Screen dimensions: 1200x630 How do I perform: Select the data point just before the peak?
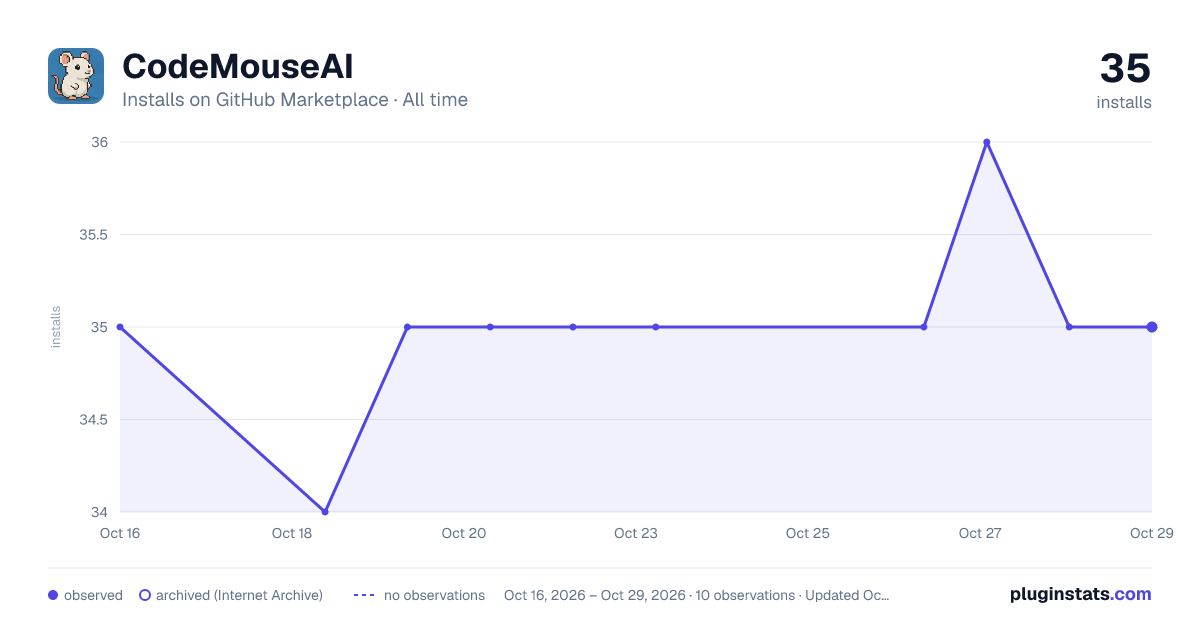click(x=924, y=327)
